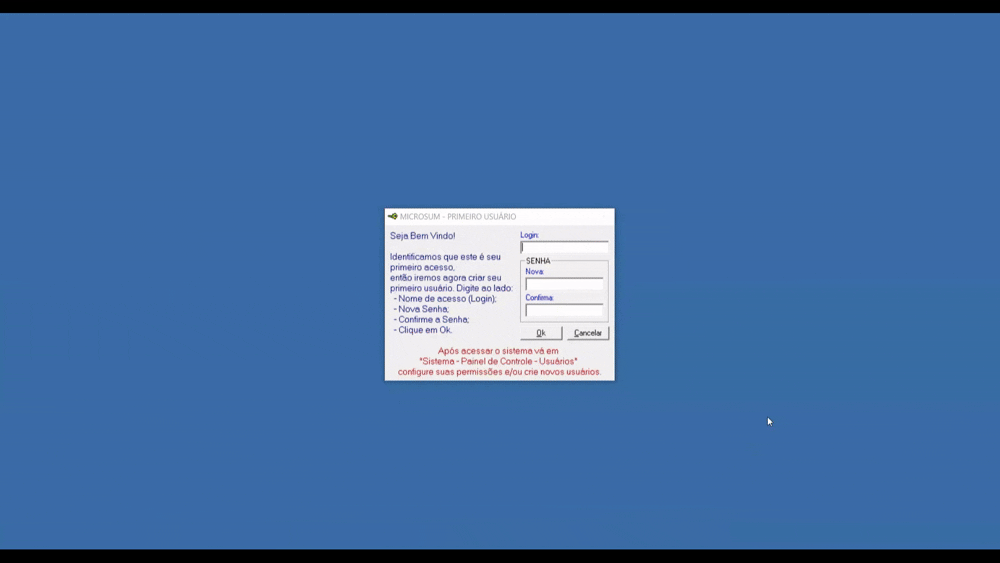Focus the Login input field

click(564, 247)
